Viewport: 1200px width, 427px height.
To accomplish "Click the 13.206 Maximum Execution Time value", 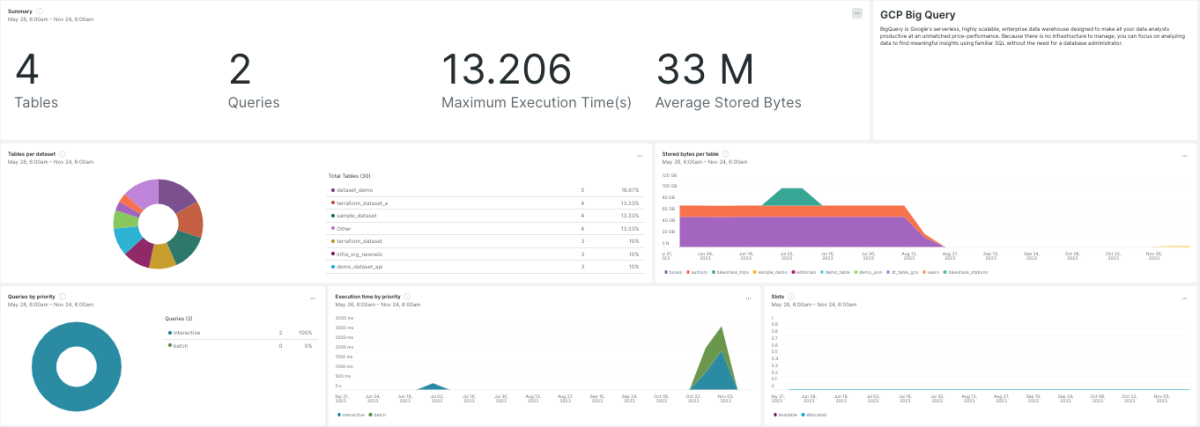I will [506, 69].
